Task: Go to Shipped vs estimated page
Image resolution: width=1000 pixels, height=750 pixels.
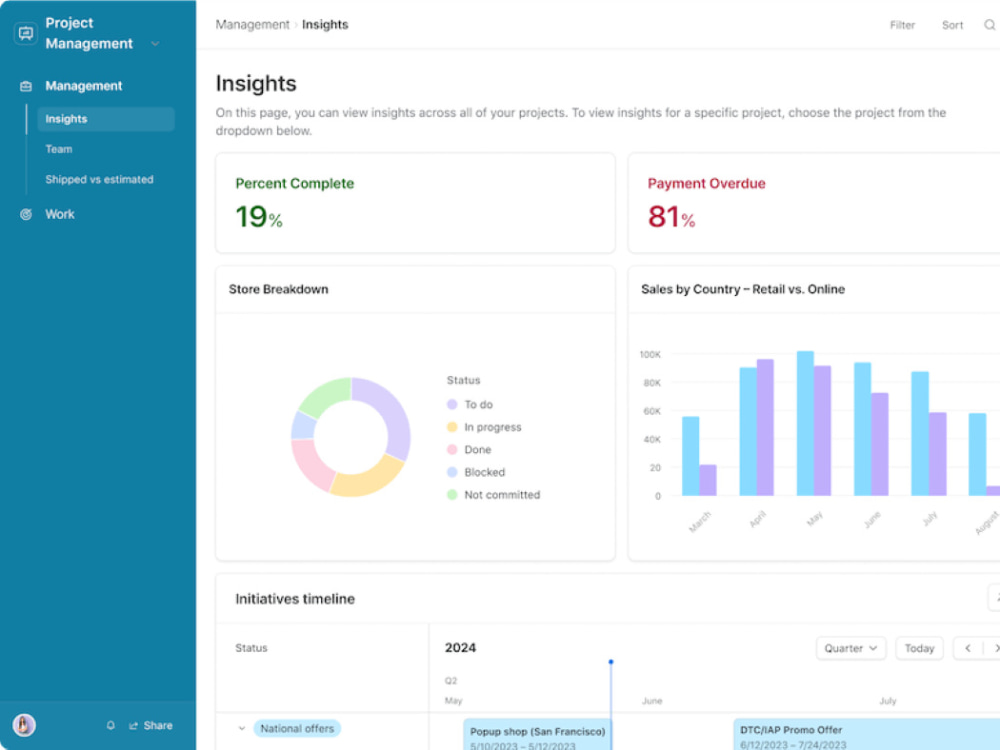Action: coord(99,180)
